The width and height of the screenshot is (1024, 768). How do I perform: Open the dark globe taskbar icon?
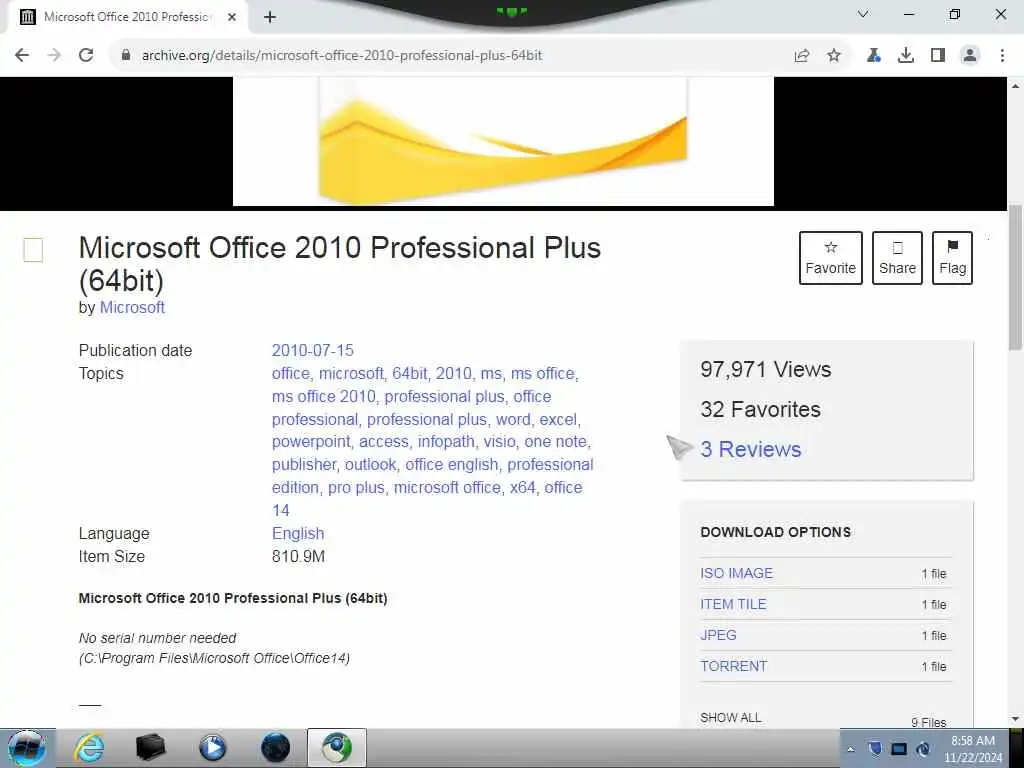(x=275, y=748)
